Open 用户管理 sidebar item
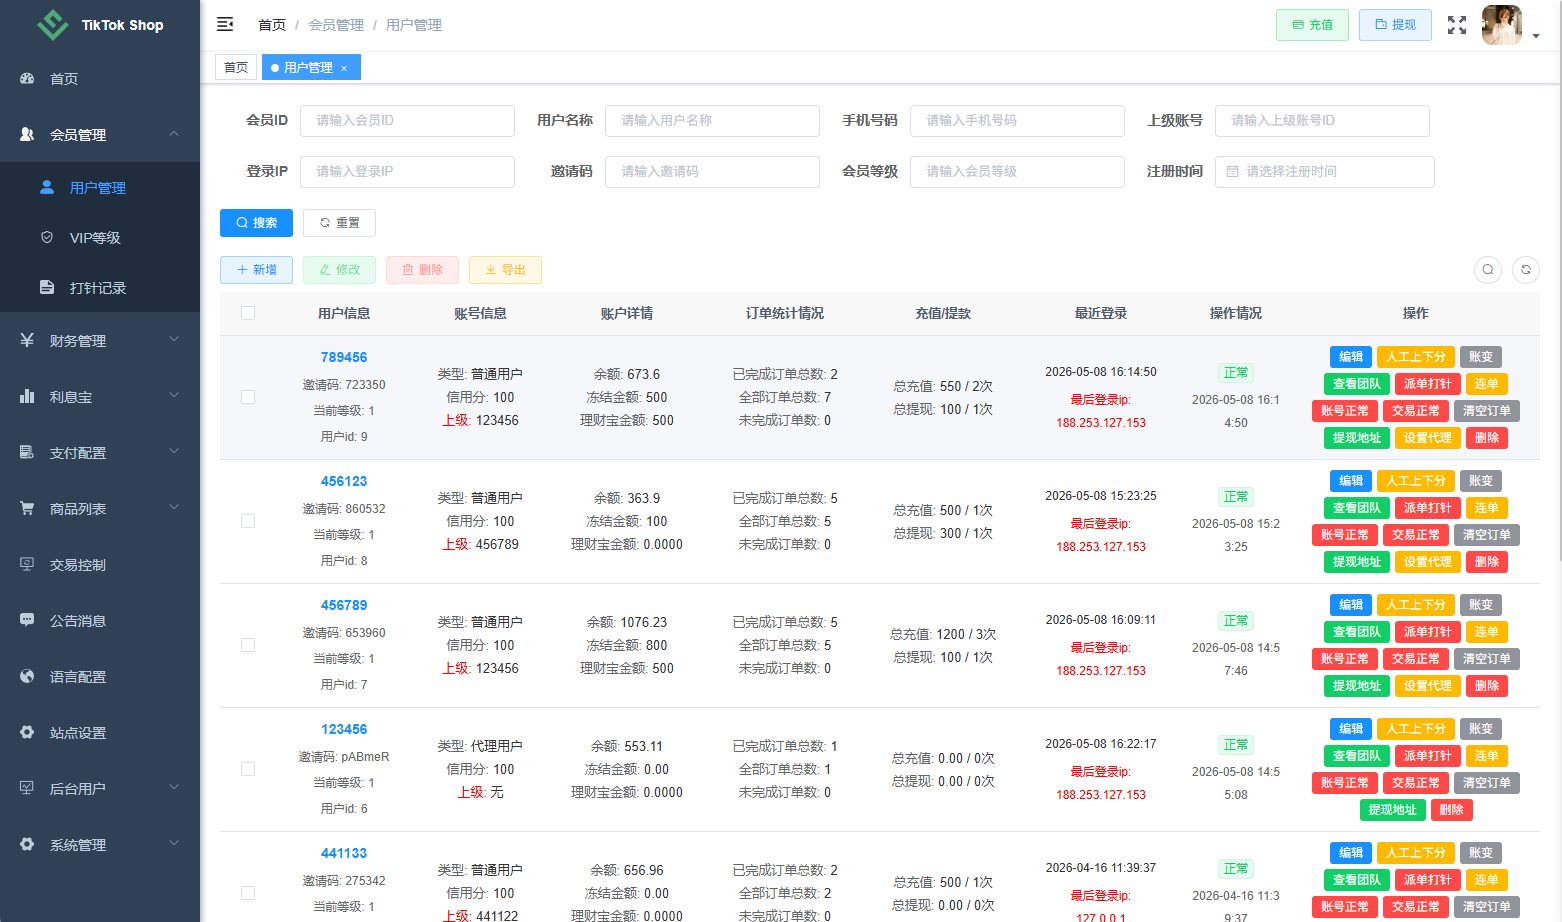This screenshot has height=922, width=1562. coord(100,187)
